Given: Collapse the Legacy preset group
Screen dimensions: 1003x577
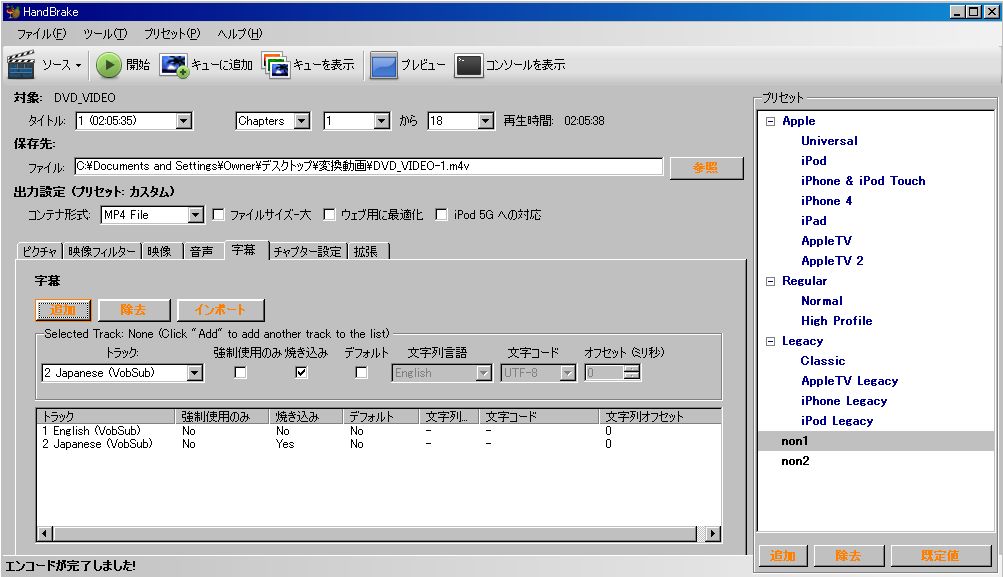Looking at the screenshot, I should point(770,341).
